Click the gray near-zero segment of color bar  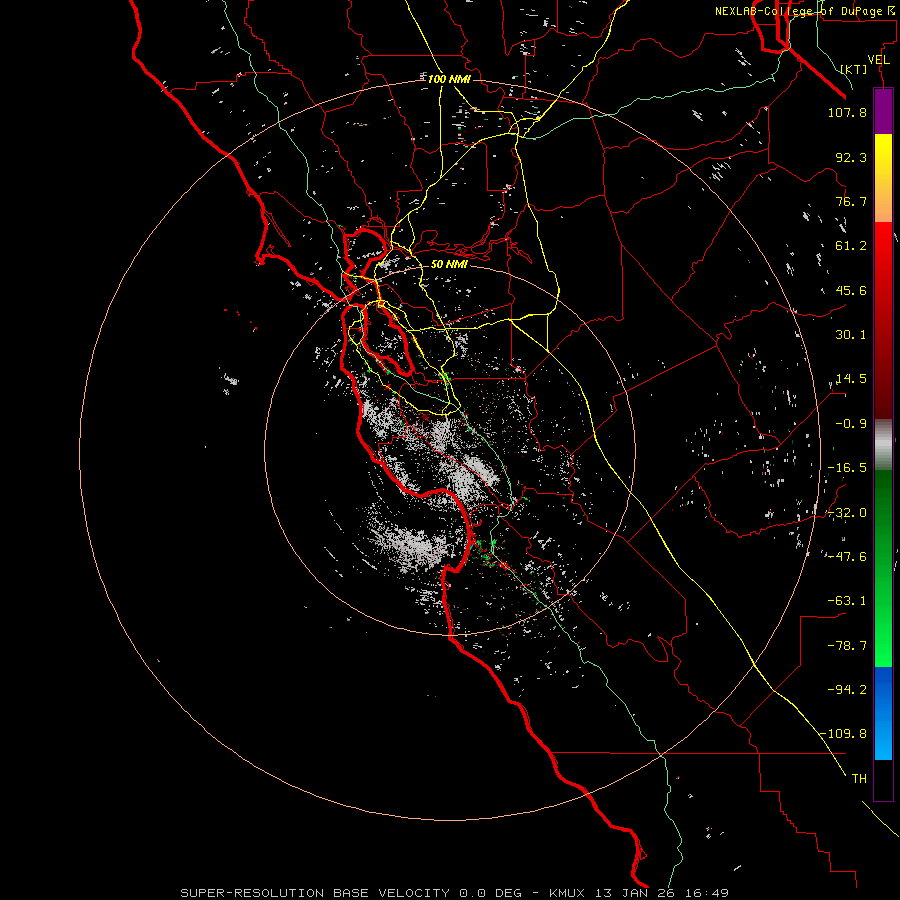coord(883,445)
